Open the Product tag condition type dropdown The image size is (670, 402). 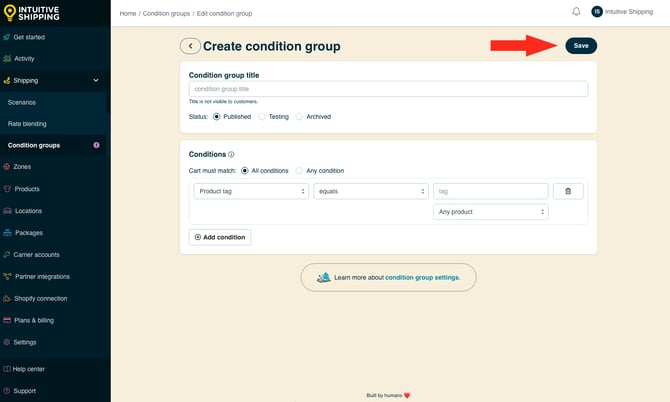(x=251, y=191)
